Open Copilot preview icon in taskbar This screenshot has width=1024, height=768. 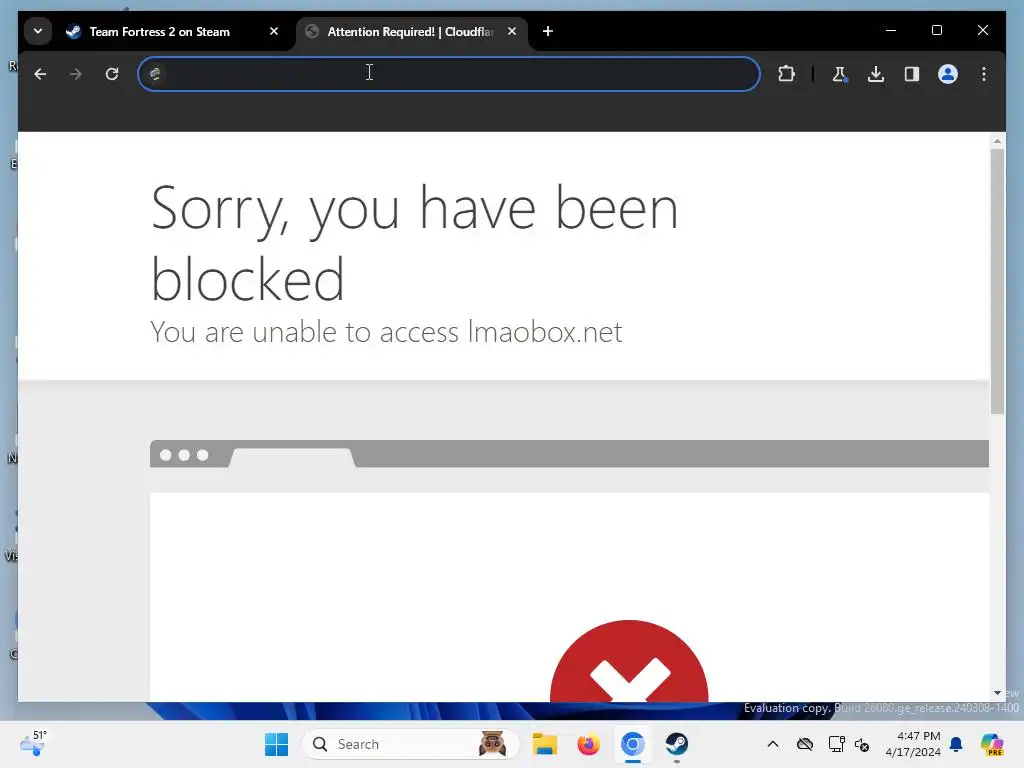(x=991, y=744)
